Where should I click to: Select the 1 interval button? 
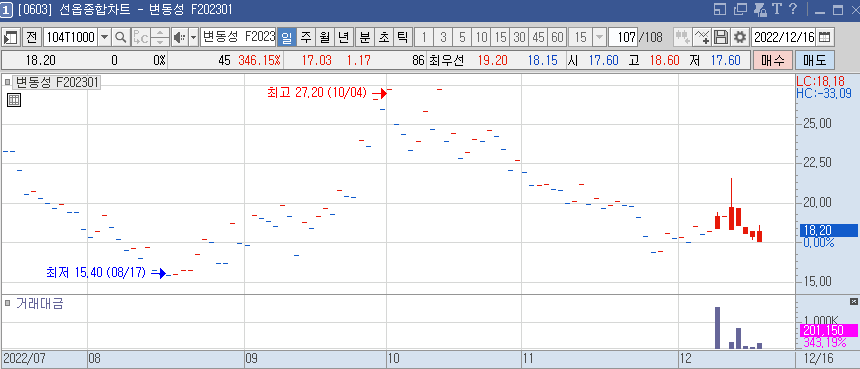click(424, 37)
